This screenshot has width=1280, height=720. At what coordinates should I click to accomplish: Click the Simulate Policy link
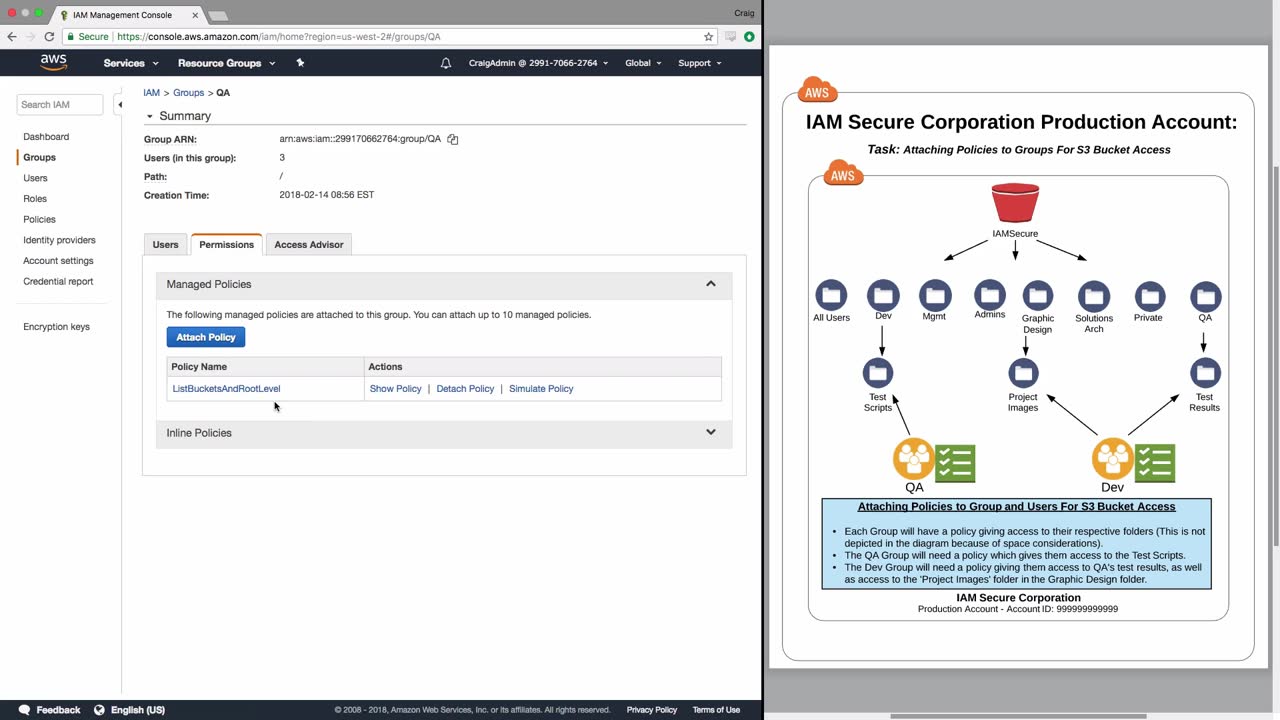[x=541, y=389]
